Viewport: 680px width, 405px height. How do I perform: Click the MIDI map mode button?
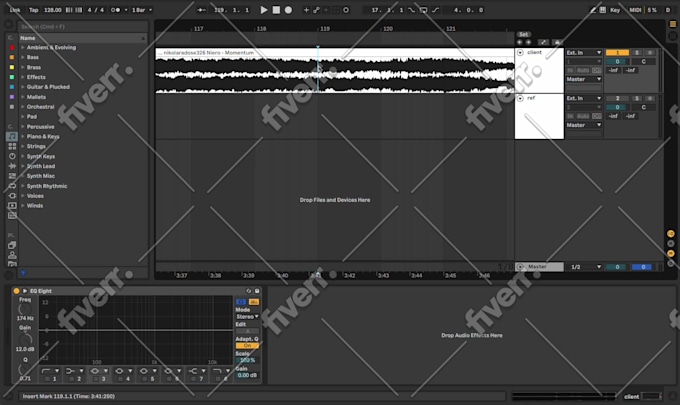point(635,10)
